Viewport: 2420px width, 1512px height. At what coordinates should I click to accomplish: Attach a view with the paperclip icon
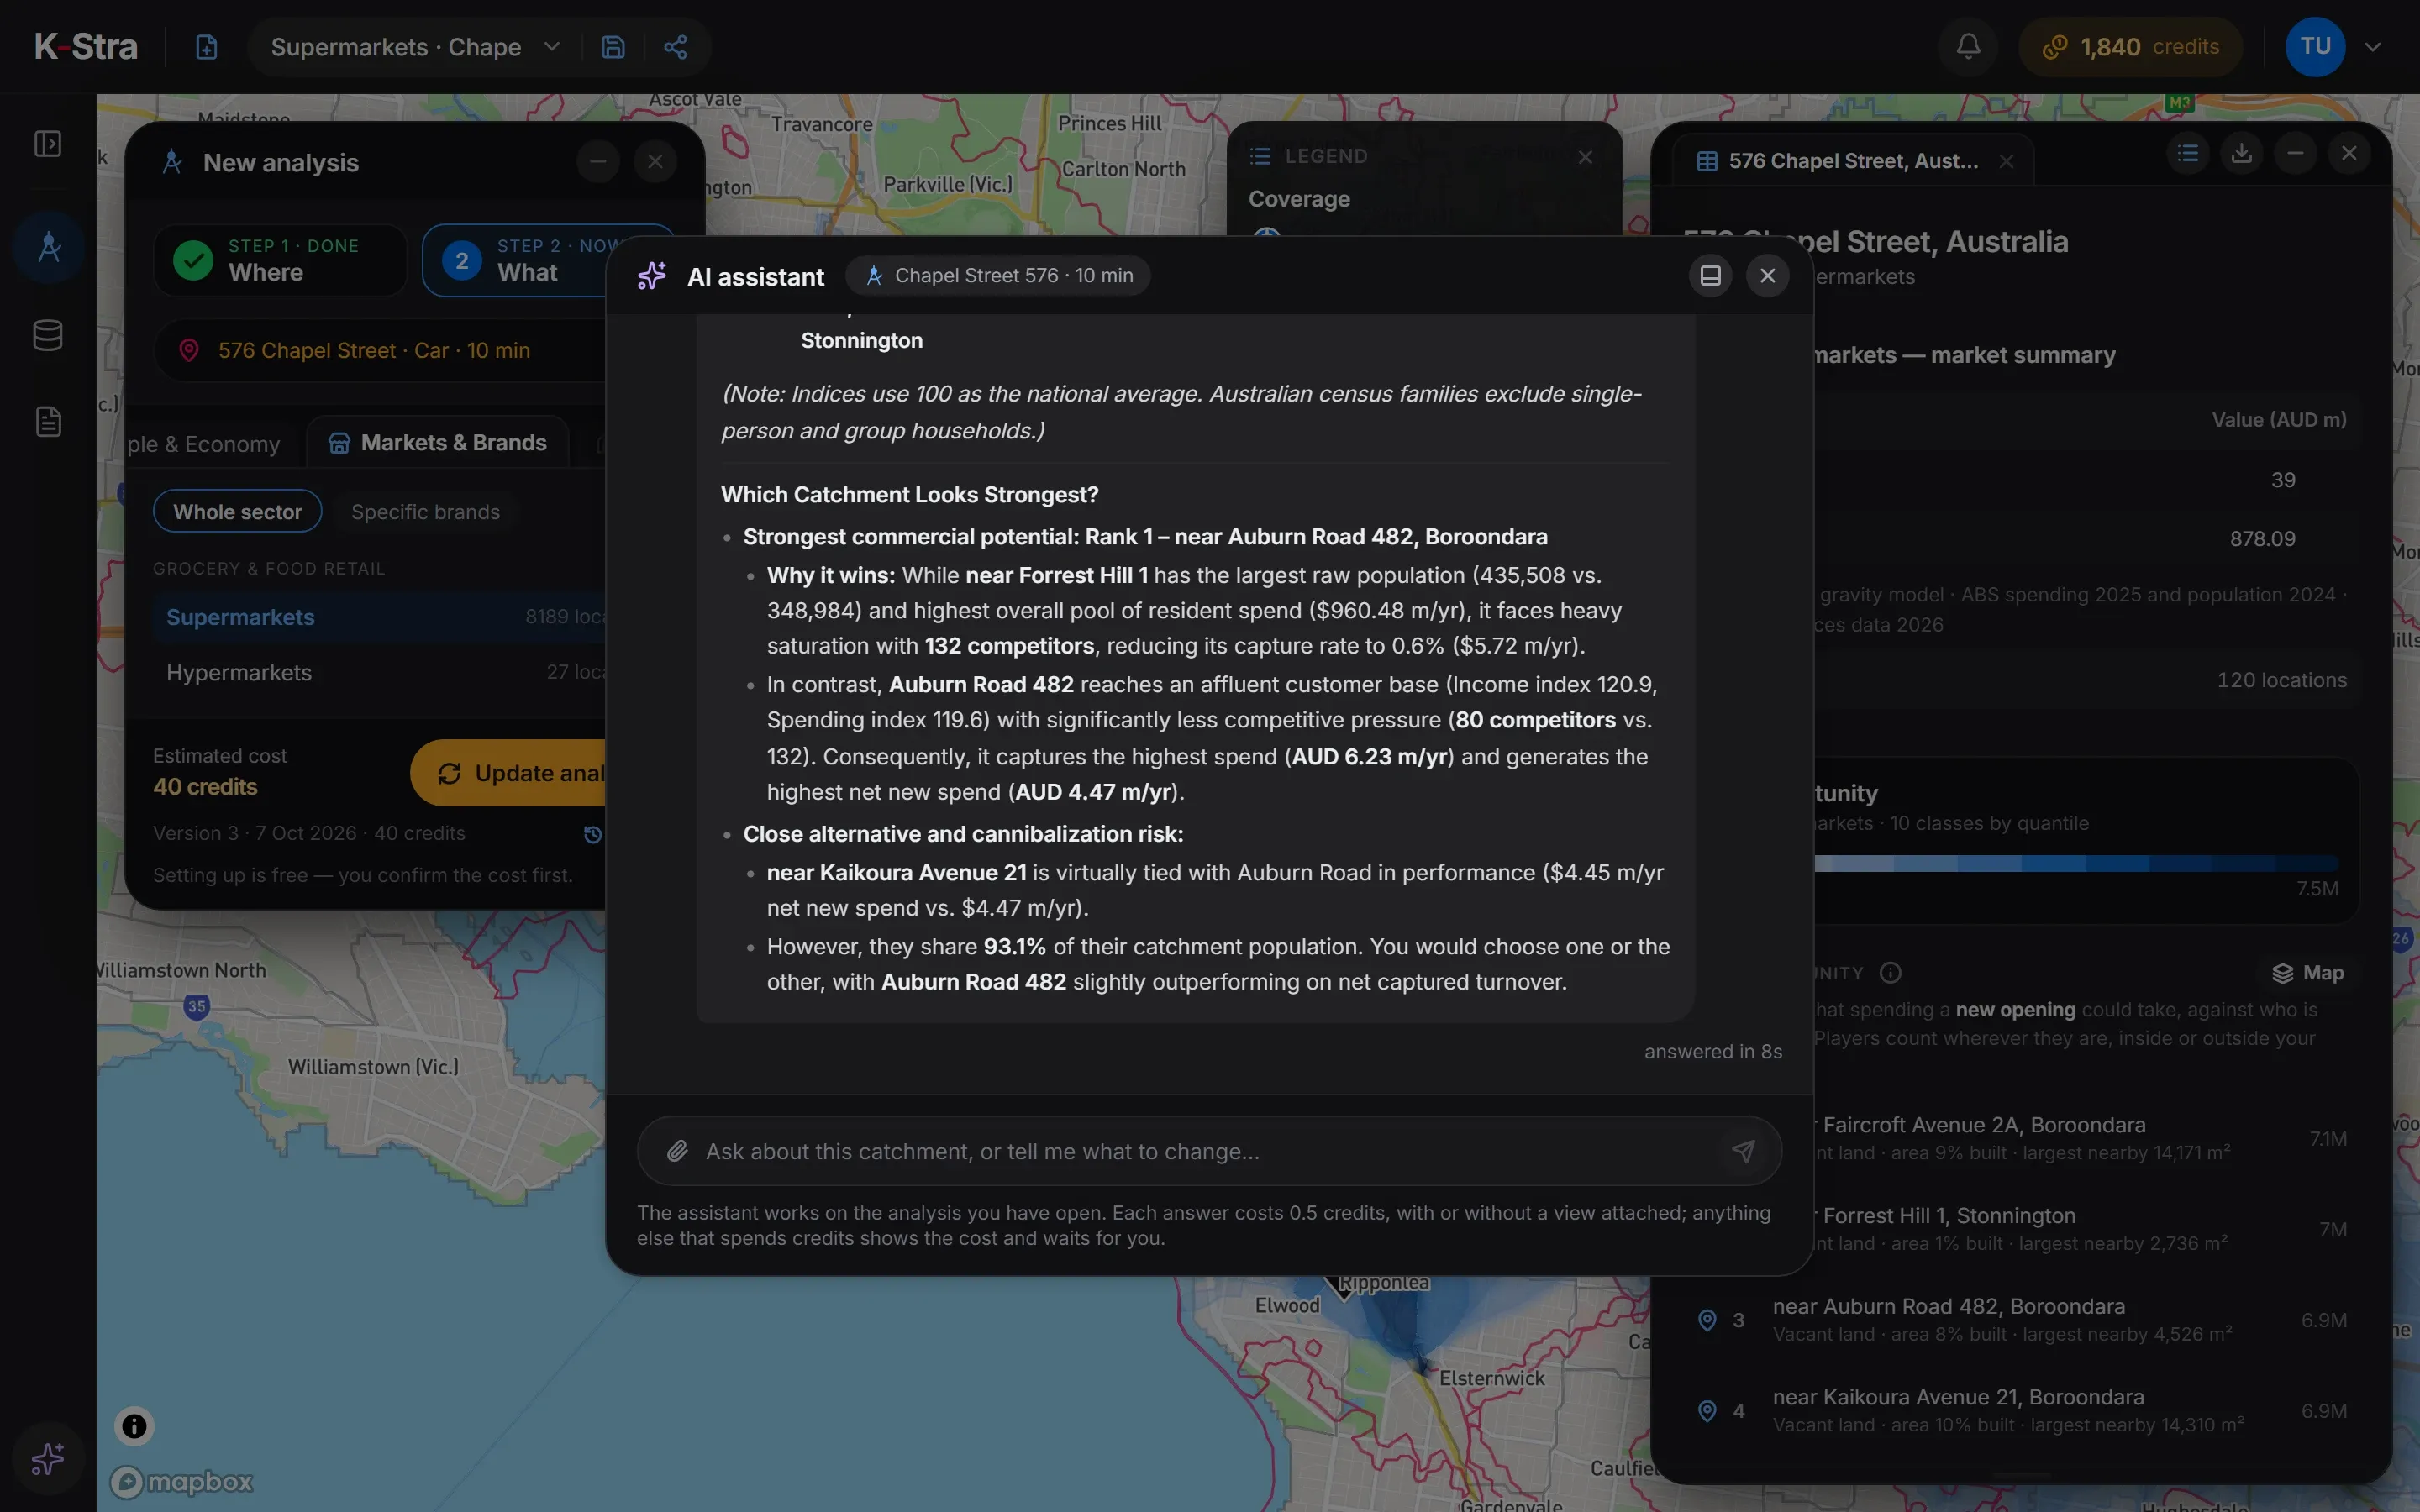678,1151
